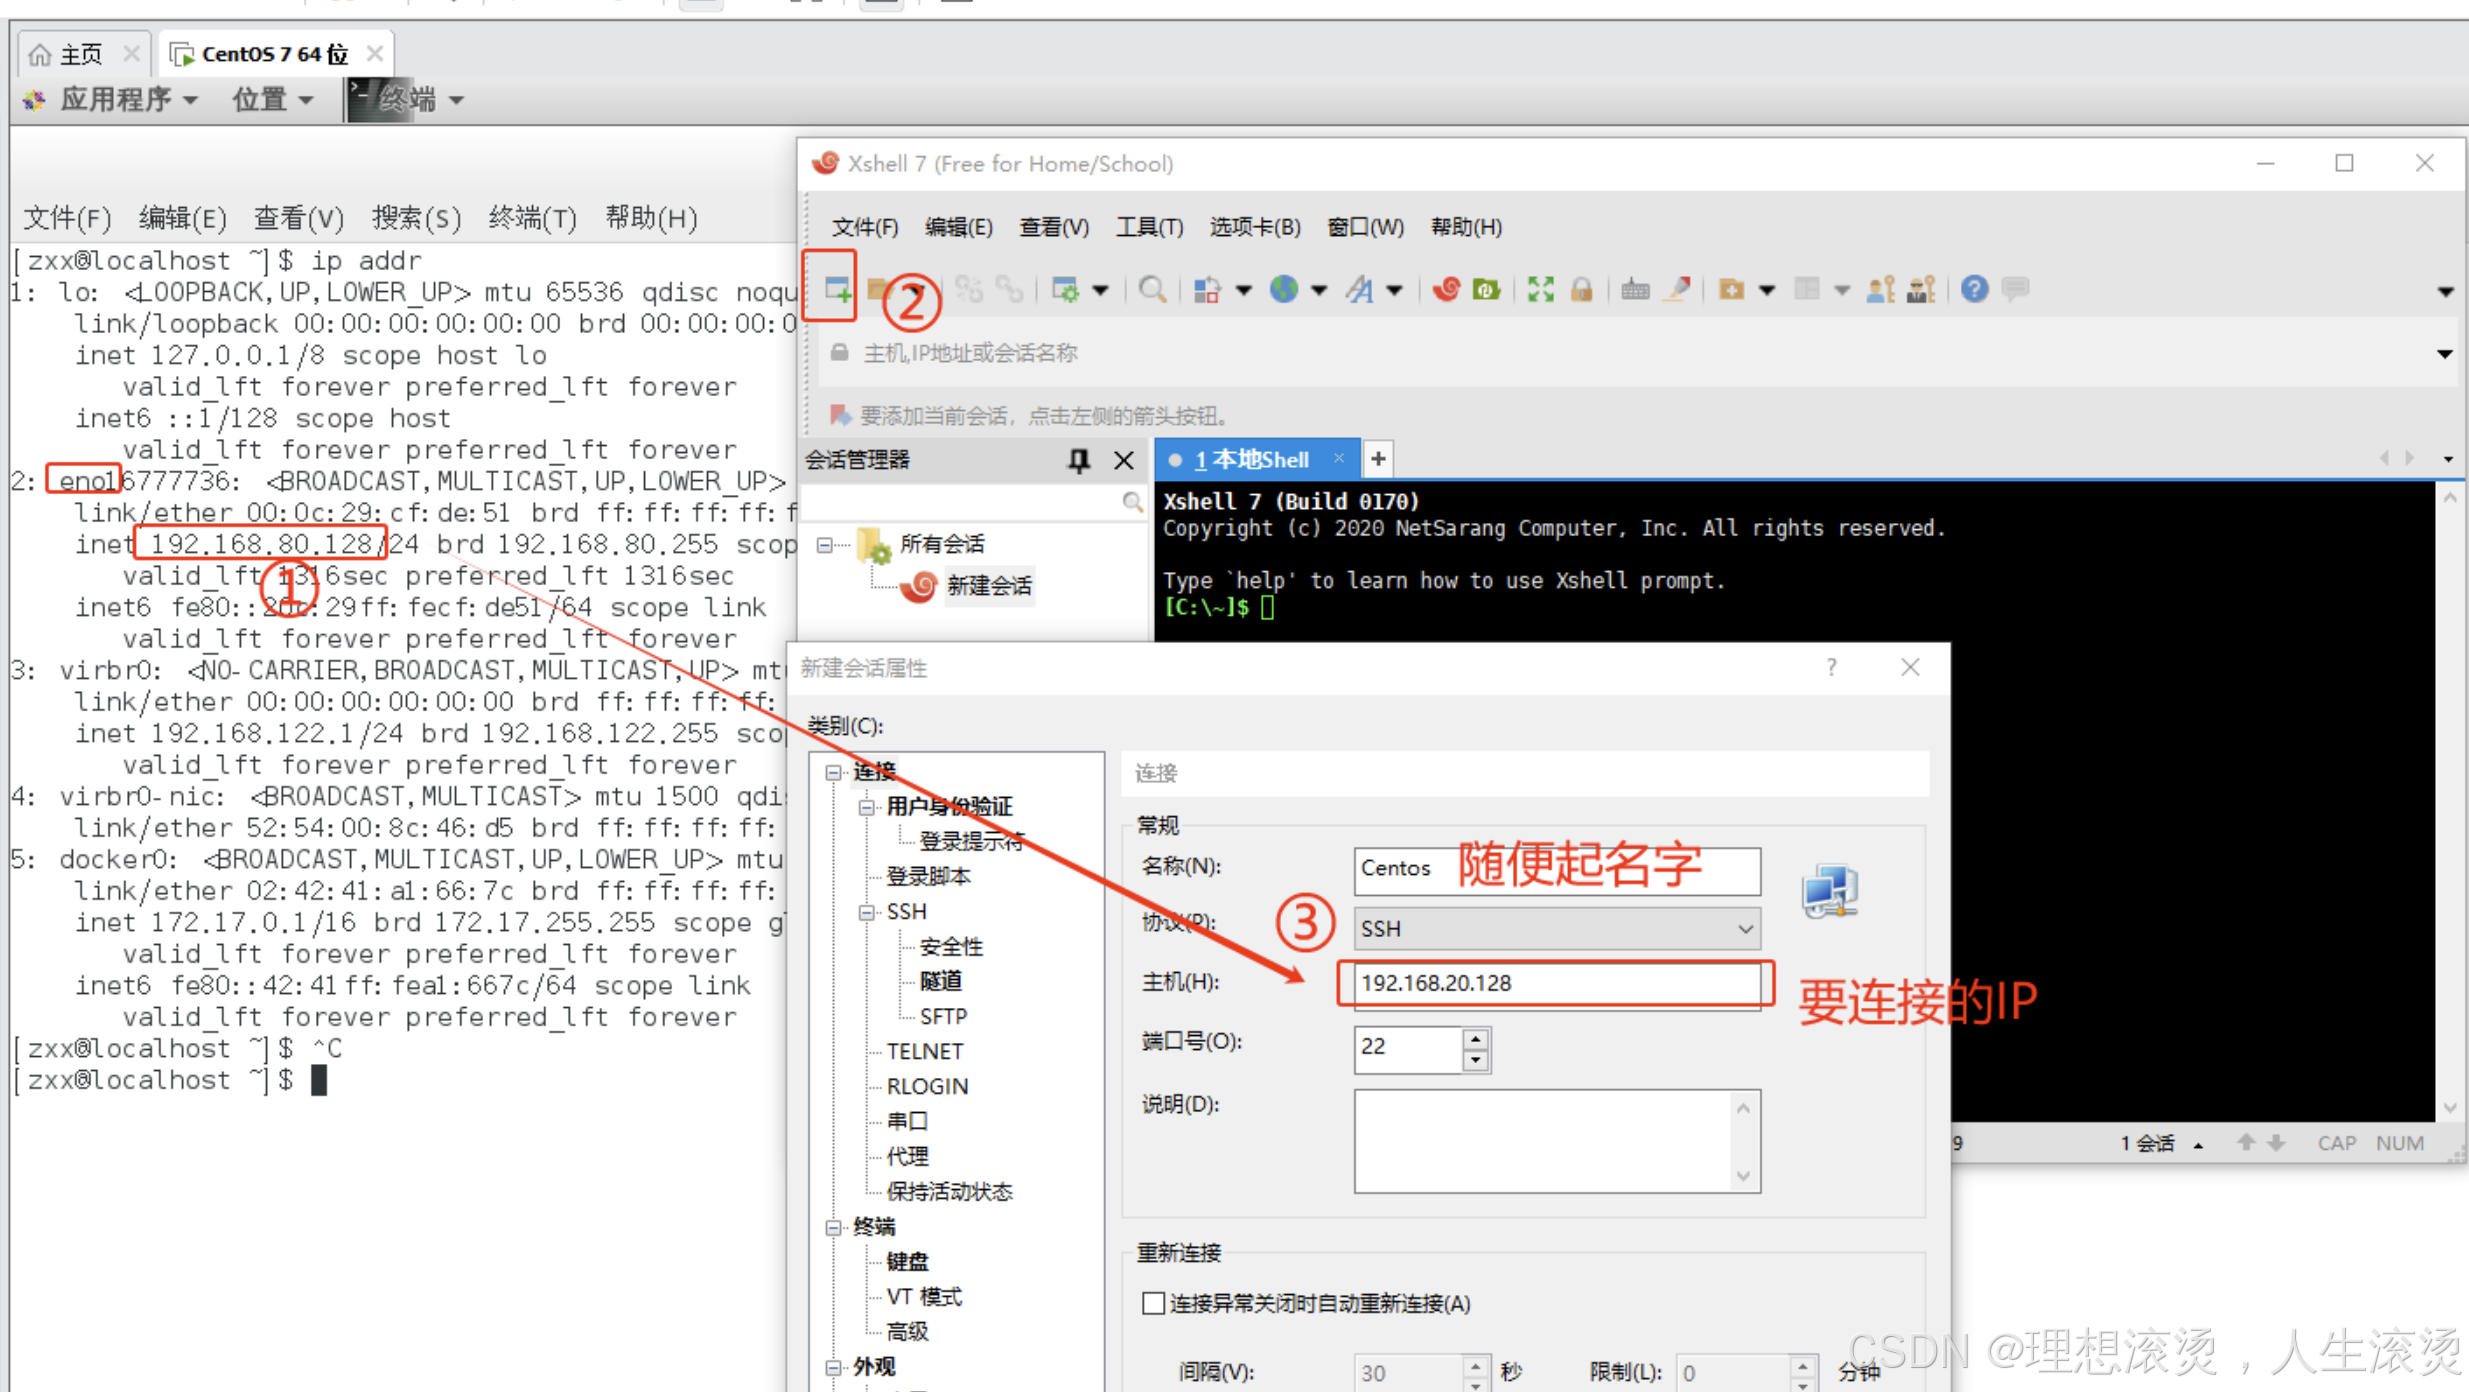Click the blue Help question mark icon

(x=1974, y=290)
